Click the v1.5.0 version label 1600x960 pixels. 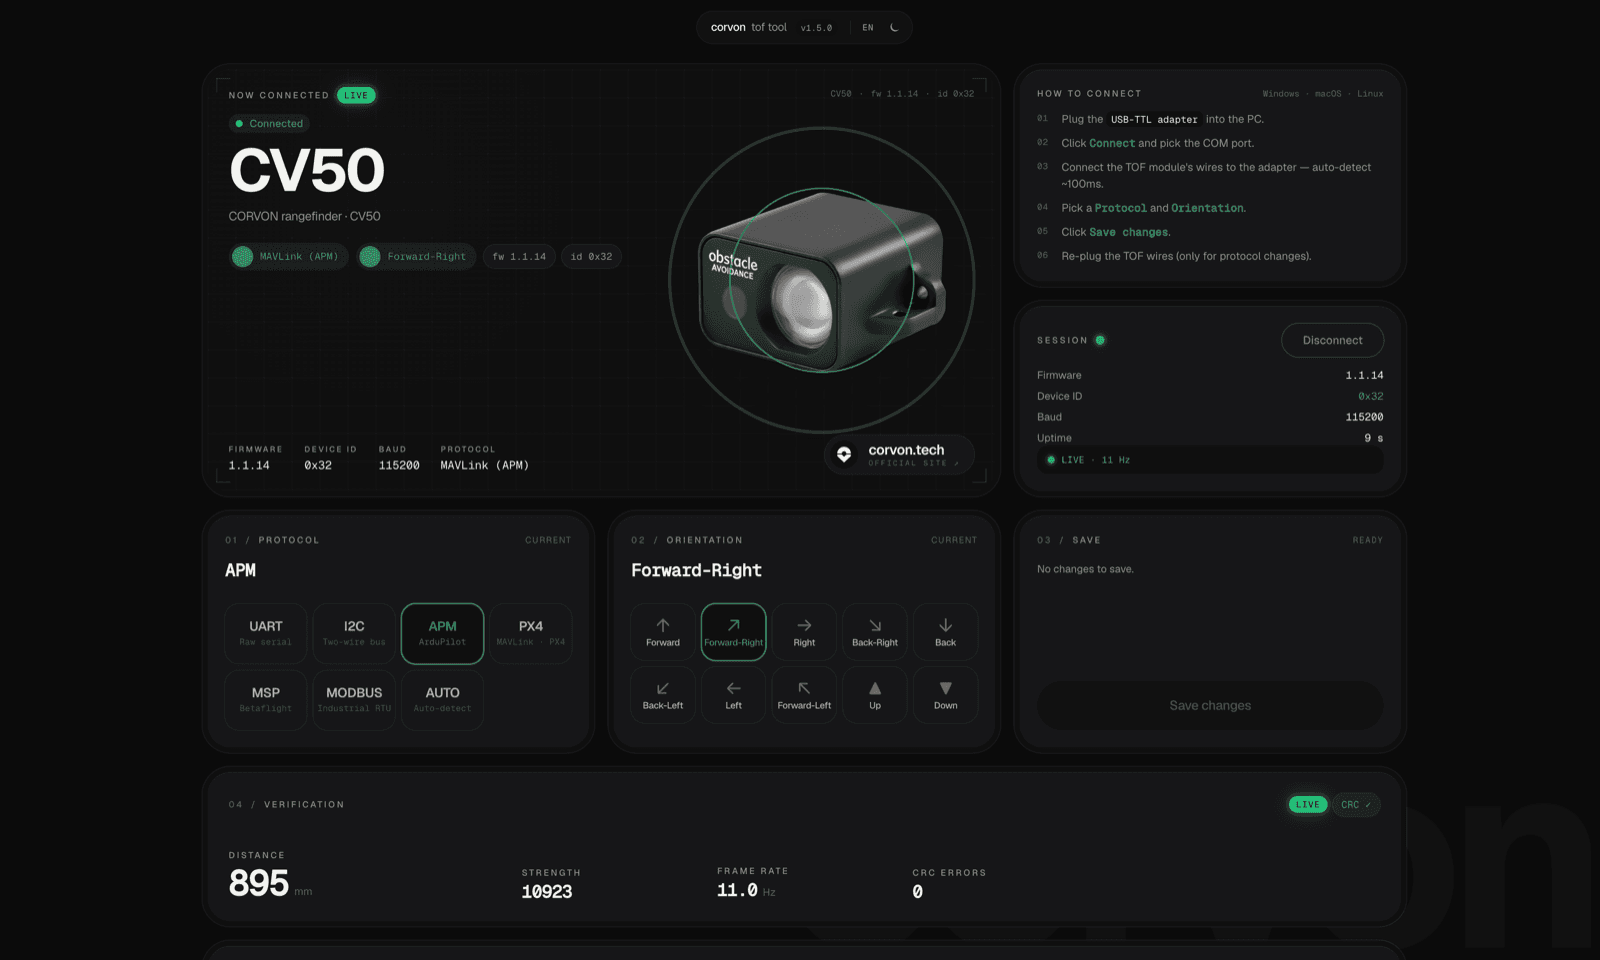[816, 28]
